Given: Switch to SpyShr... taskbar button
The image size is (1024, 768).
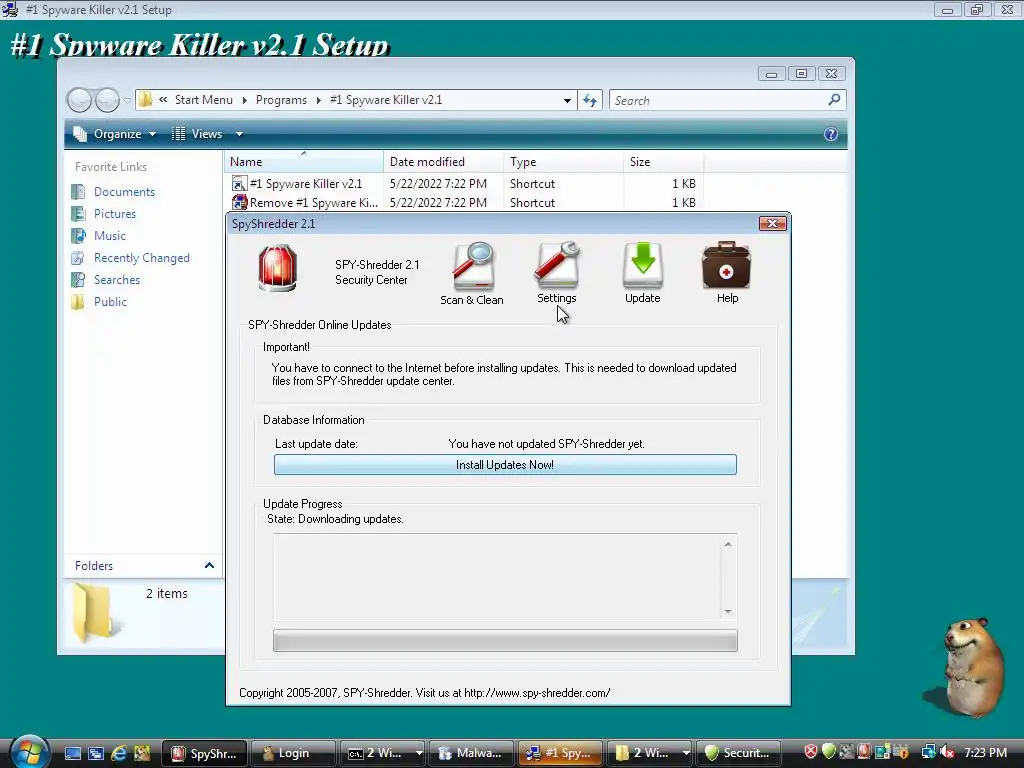Looking at the screenshot, I should tap(204, 753).
